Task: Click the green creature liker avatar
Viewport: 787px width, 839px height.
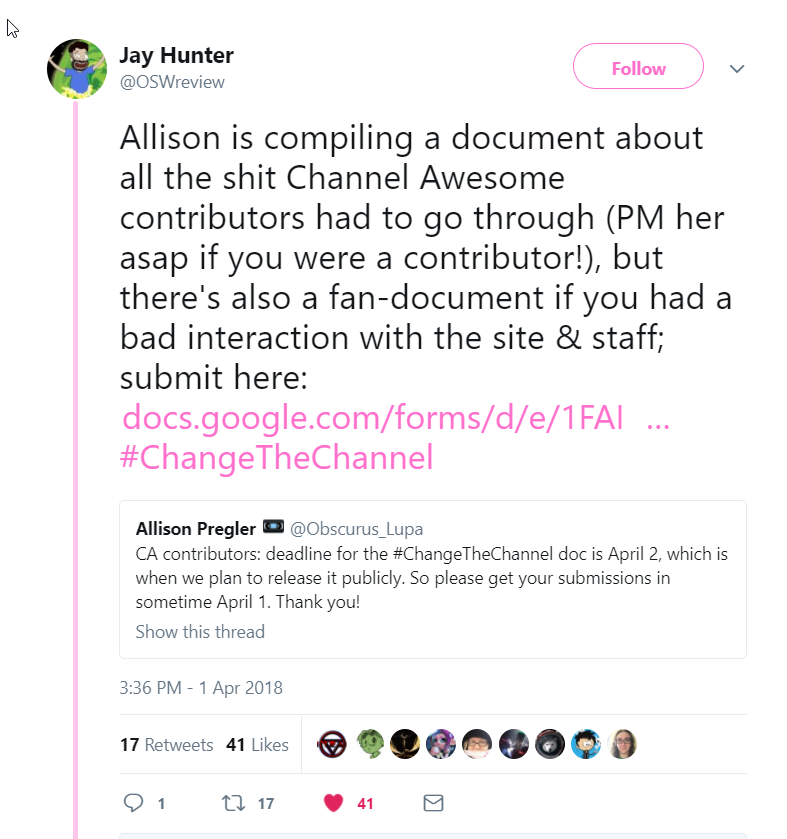Action: coord(370,744)
